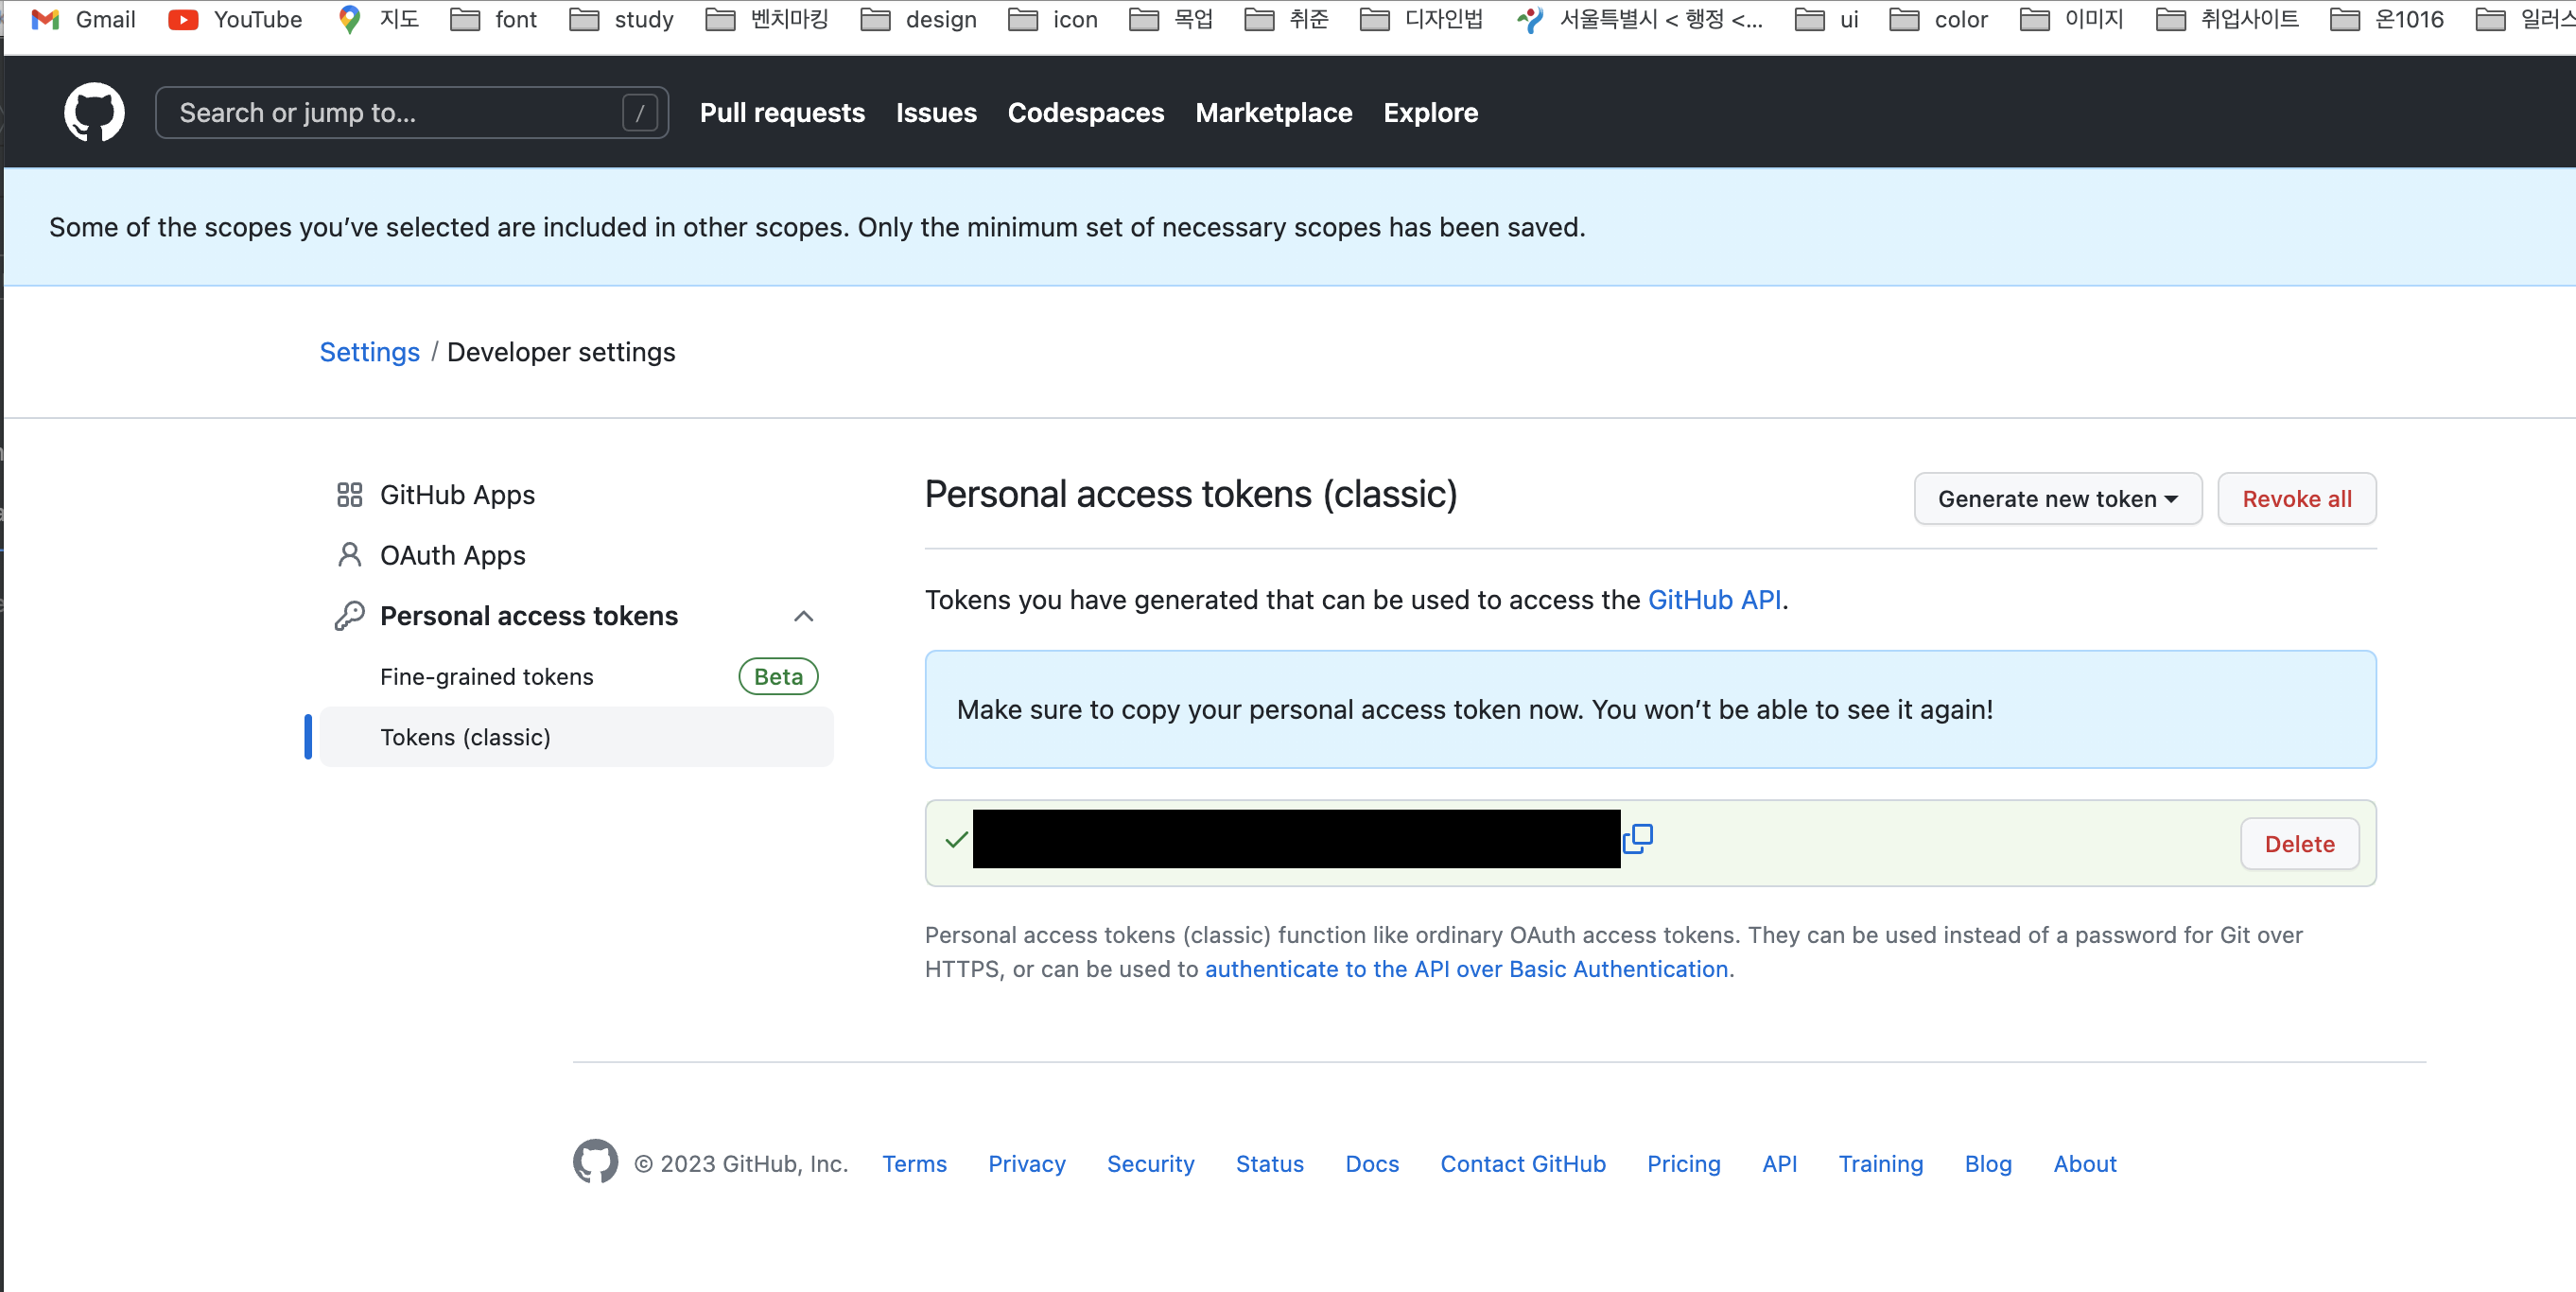Click the green checkmark next to token
The width and height of the screenshot is (2576, 1292).
point(956,840)
